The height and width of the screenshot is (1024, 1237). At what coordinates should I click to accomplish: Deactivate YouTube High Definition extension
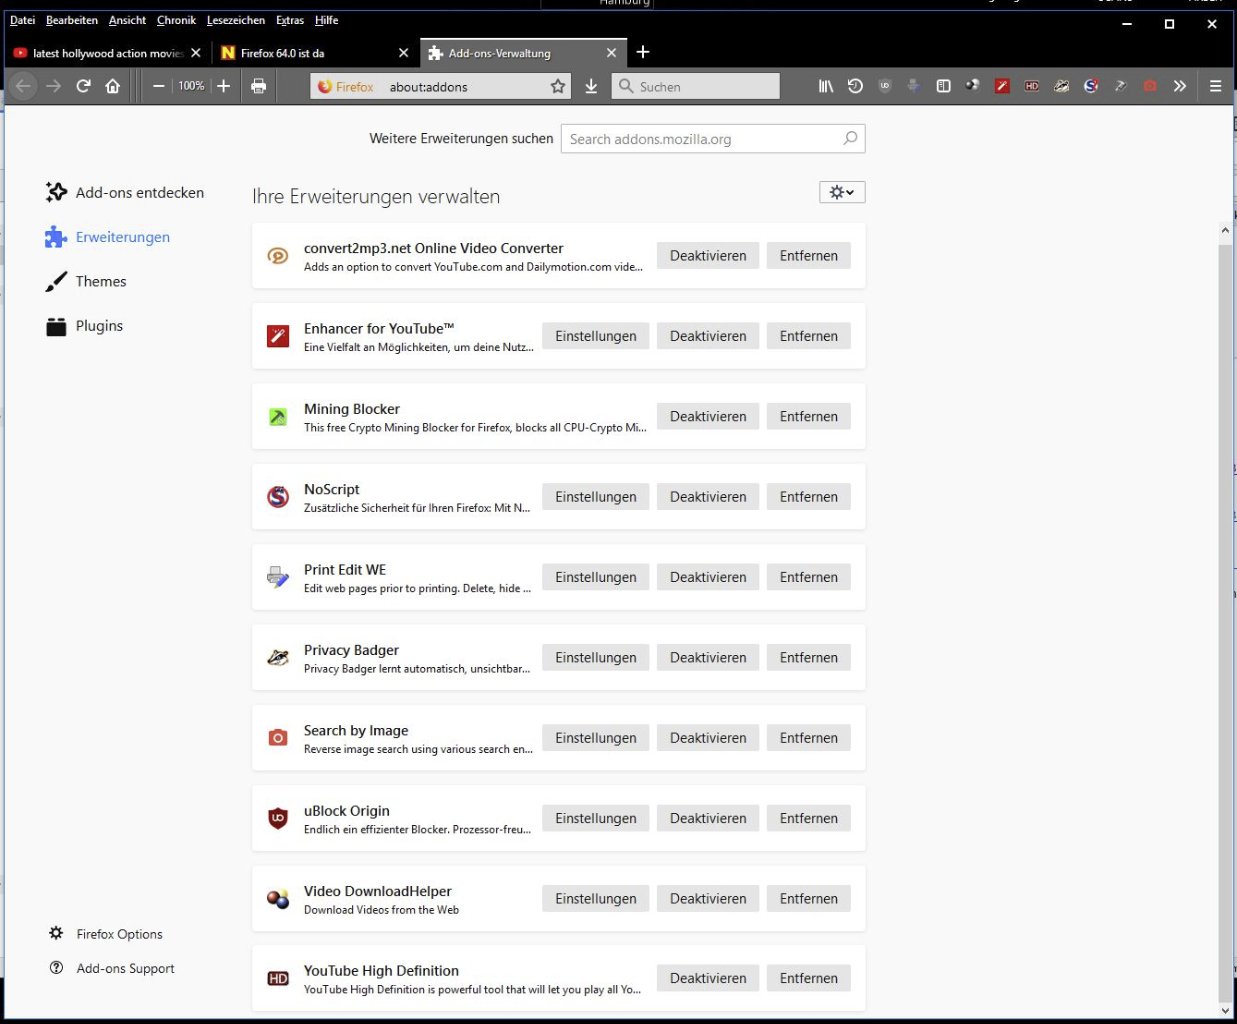pos(708,978)
